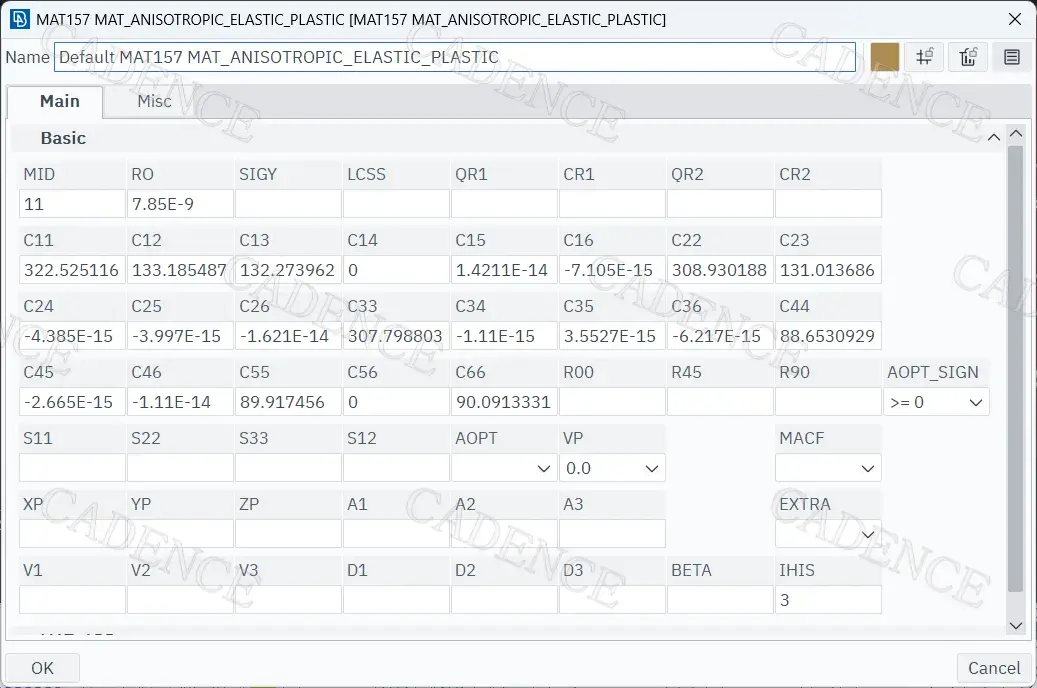Click the Name text field
The width and height of the screenshot is (1037, 688).
click(x=455, y=57)
